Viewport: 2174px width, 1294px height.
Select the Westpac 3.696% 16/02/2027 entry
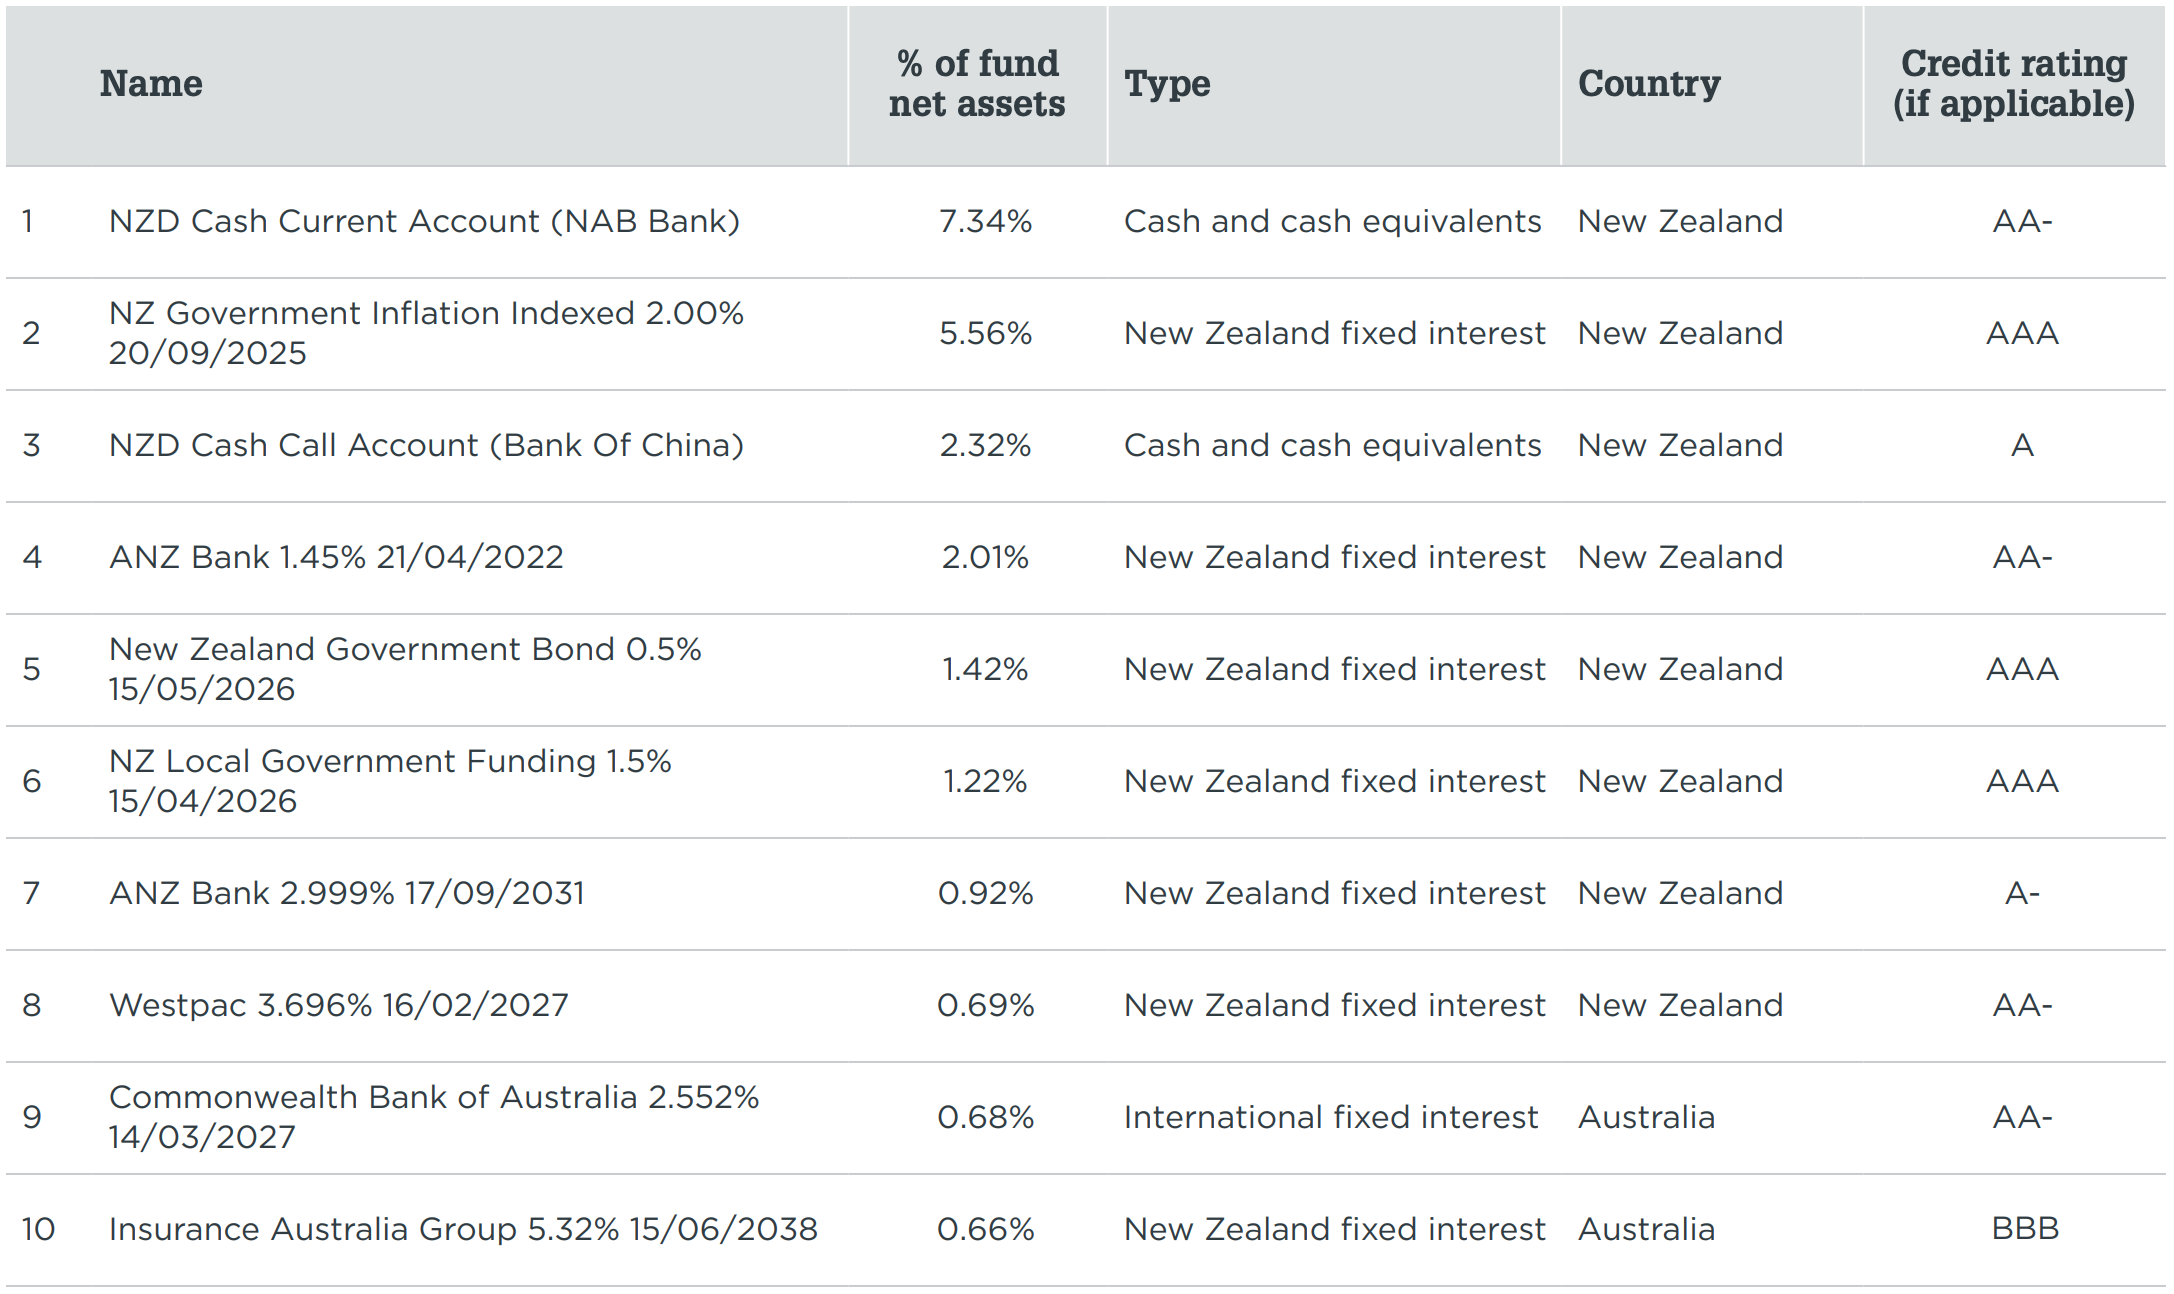coord(338,1005)
